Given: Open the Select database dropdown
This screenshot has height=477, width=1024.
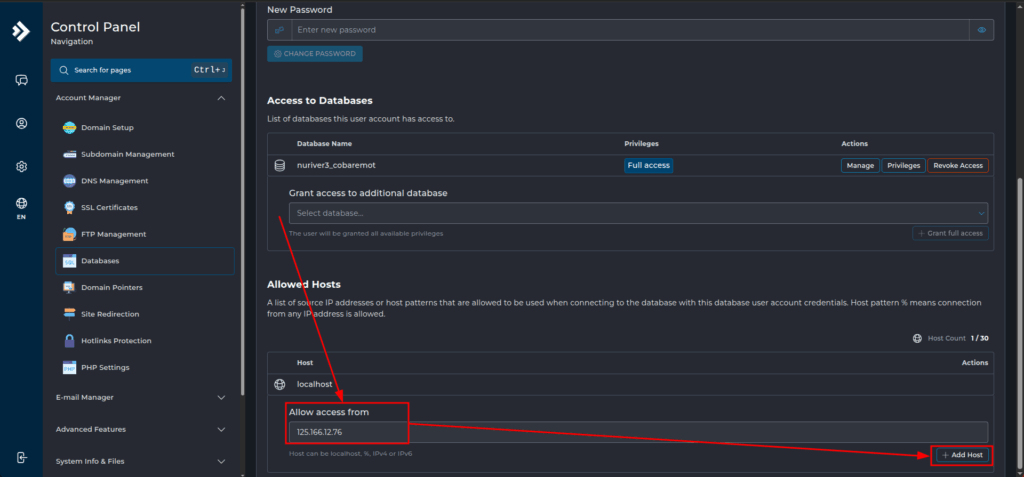Looking at the screenshot, I should [x=637, y=213].
